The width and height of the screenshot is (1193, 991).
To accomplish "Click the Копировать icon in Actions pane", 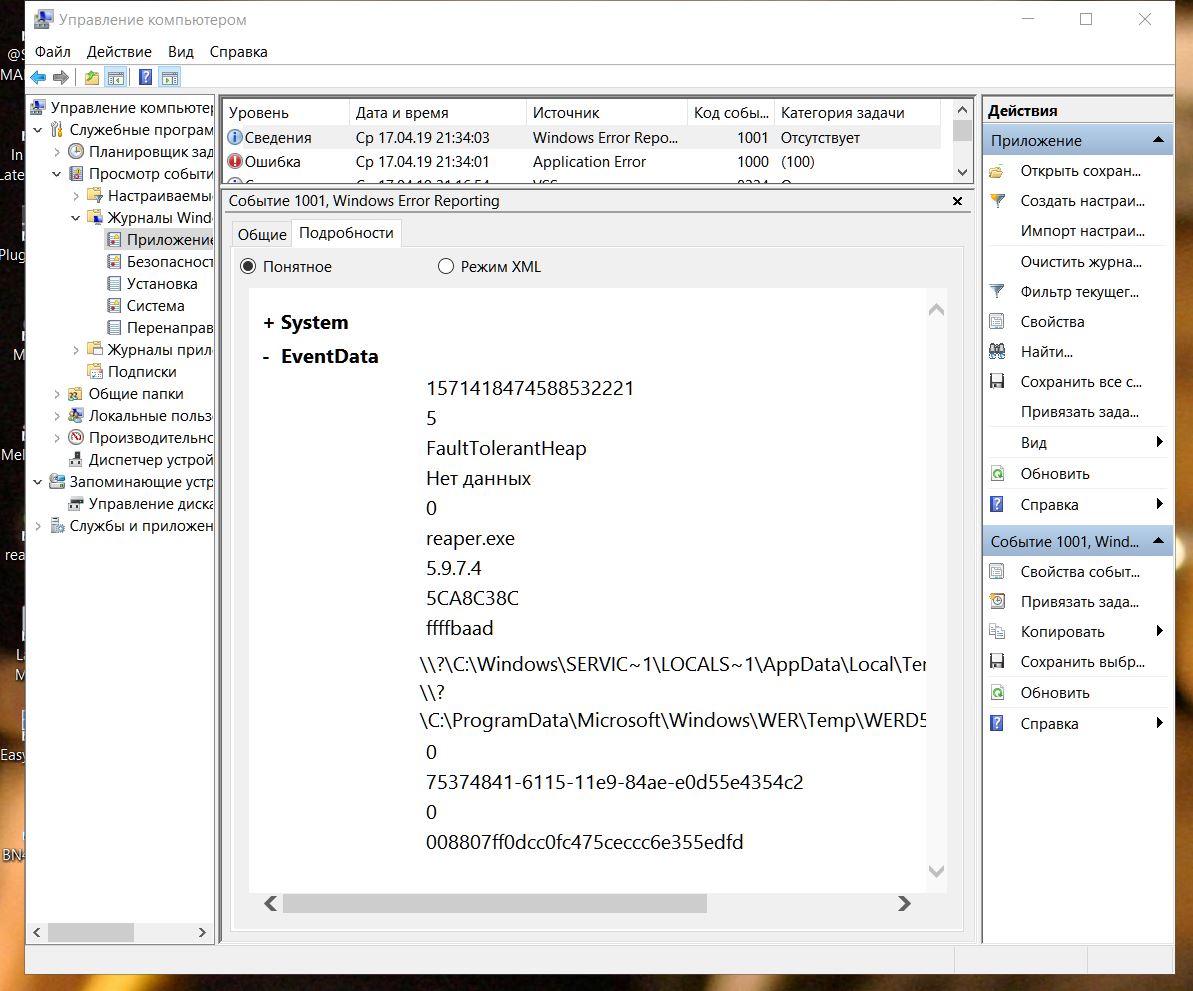I will pos(997,632).
